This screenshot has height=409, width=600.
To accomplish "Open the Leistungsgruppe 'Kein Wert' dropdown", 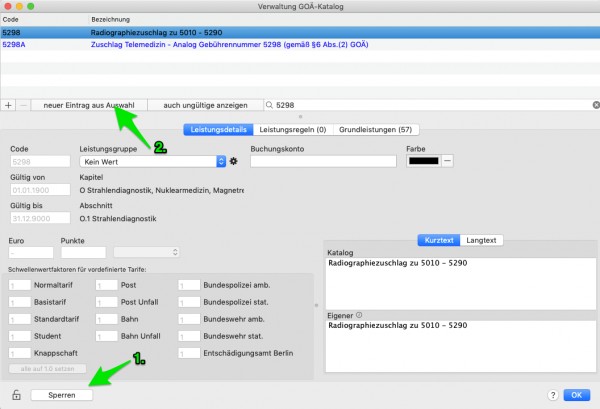I will (x=153, y=161).
